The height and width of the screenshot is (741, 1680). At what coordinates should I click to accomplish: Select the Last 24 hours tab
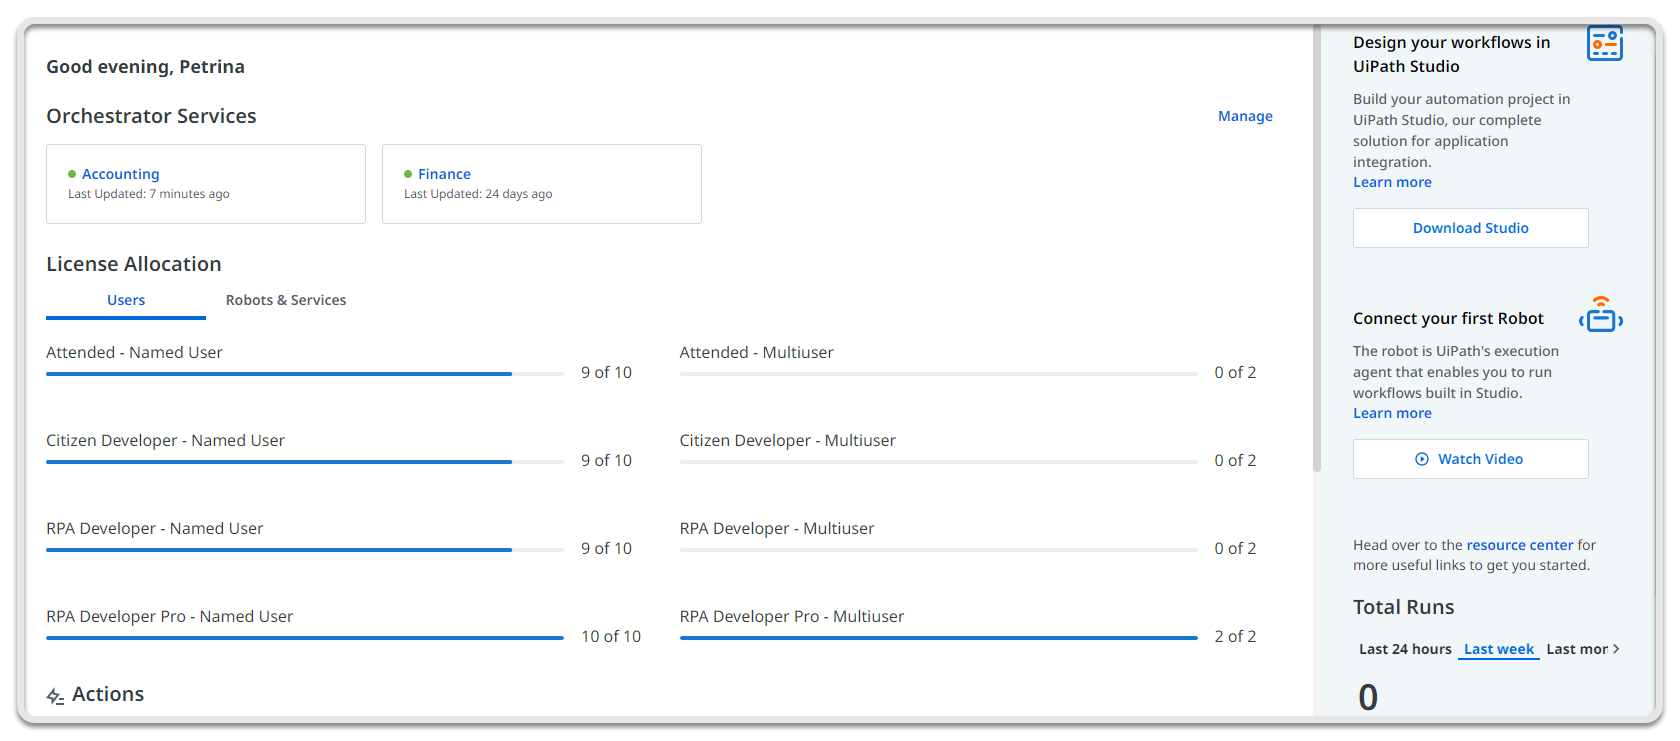pyautogui.click(x=1405, y=649)
